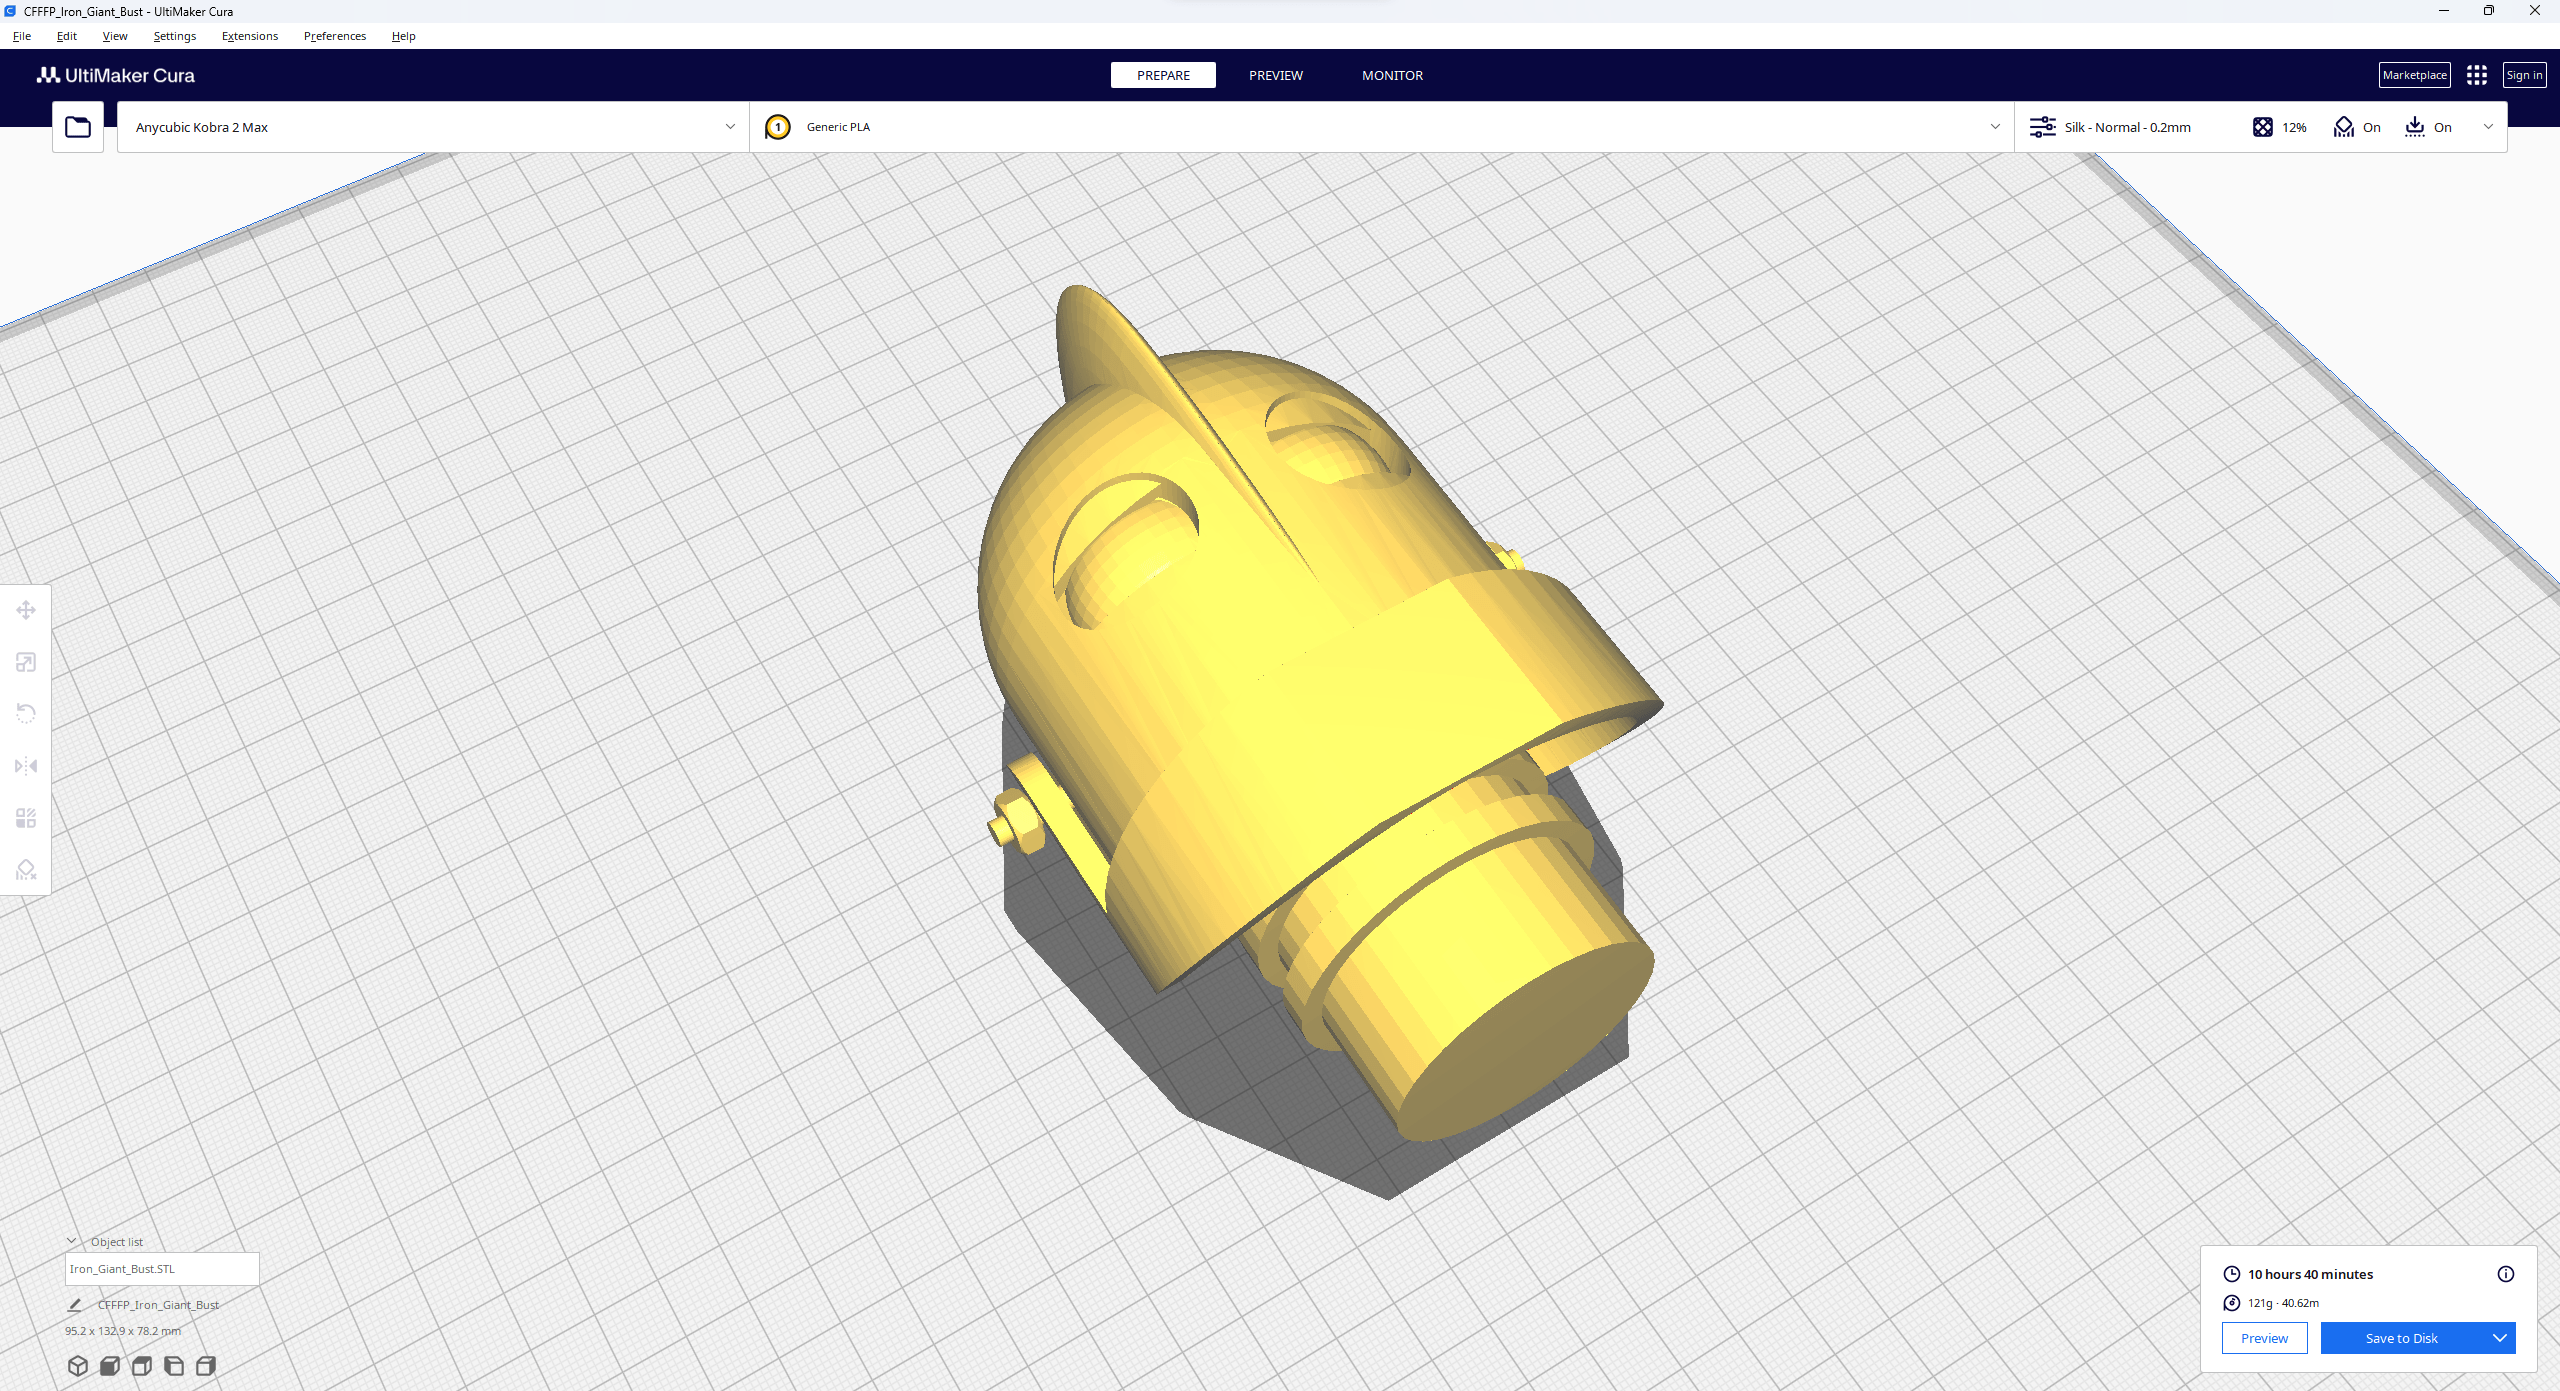Open the UltiMaker apps grid icon
The image size is (2560, 1391).
tap(2476, 75)
